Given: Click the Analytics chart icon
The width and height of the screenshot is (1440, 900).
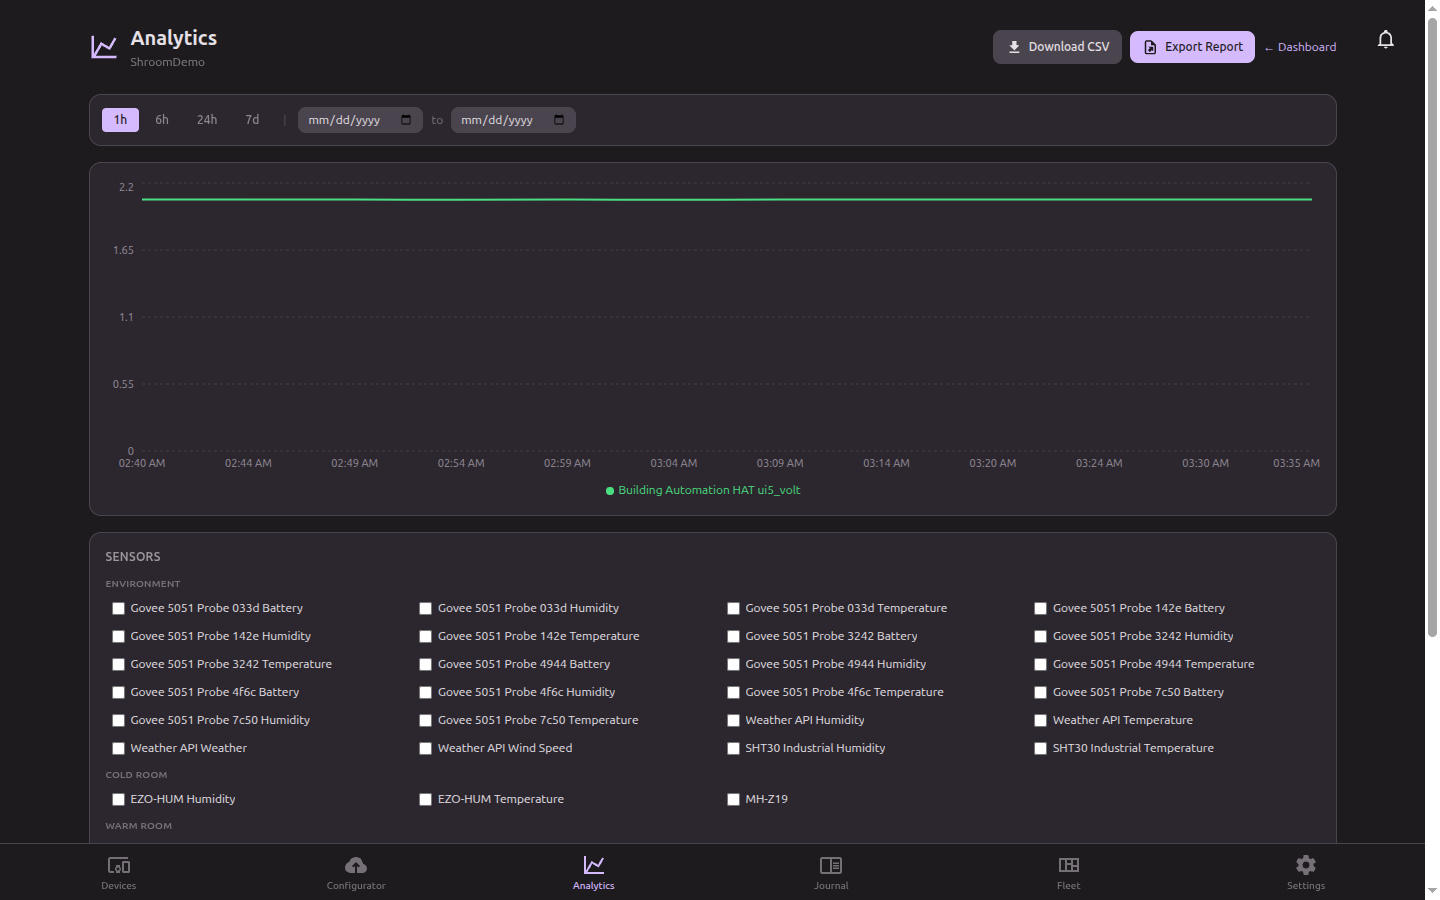Looking at the screenshot, I should tap(593, 866).
